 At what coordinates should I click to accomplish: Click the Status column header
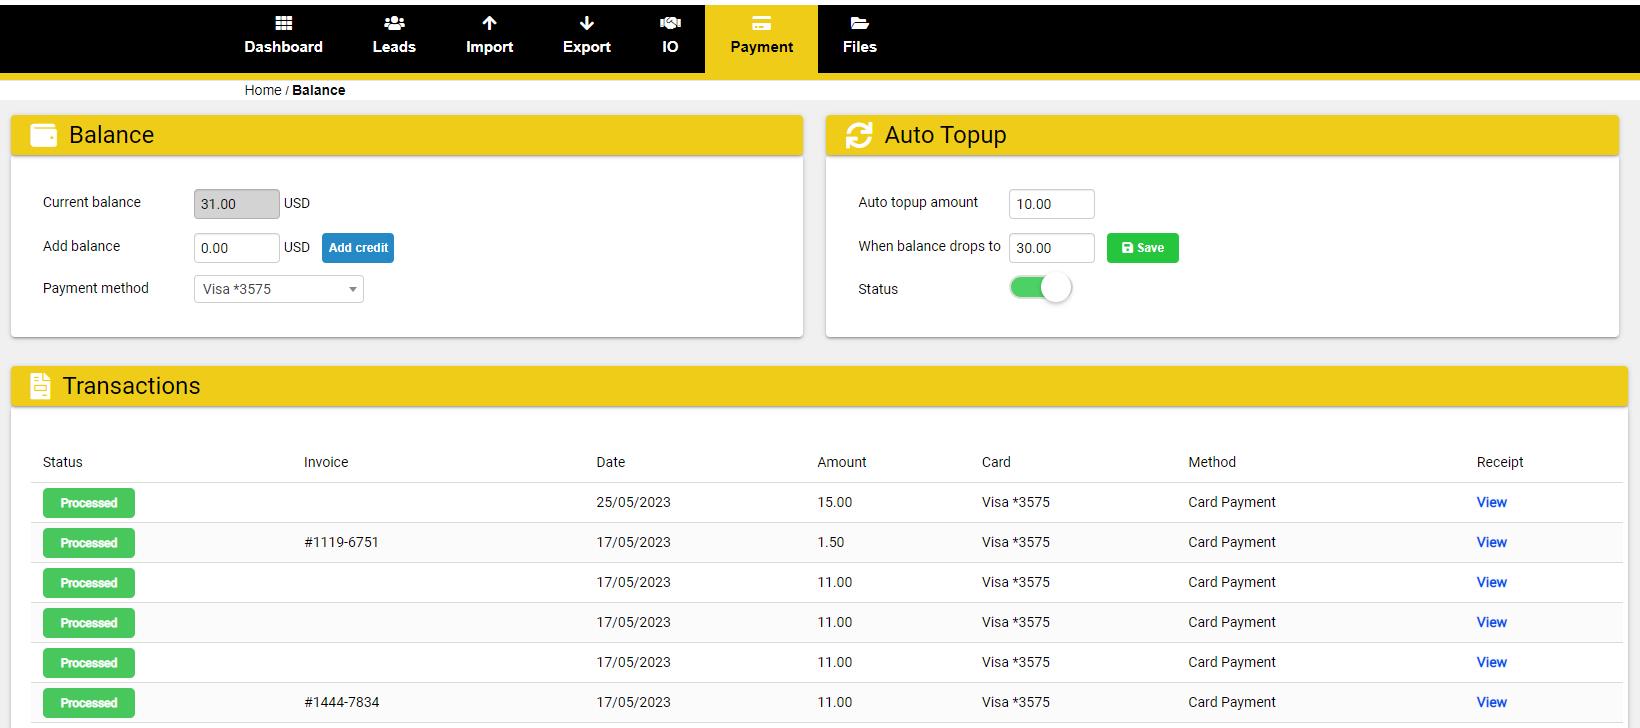[62, 462]
